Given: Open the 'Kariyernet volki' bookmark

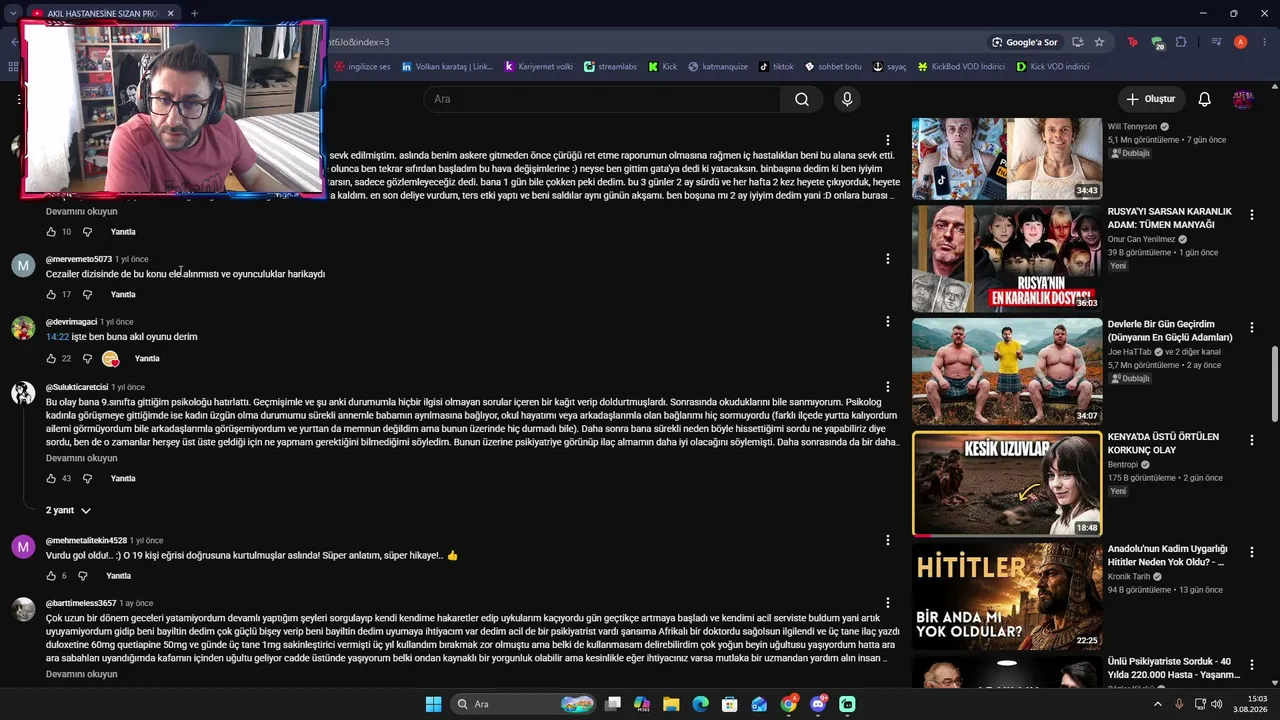Looking at the screenshot, I should tap(538, 67).
